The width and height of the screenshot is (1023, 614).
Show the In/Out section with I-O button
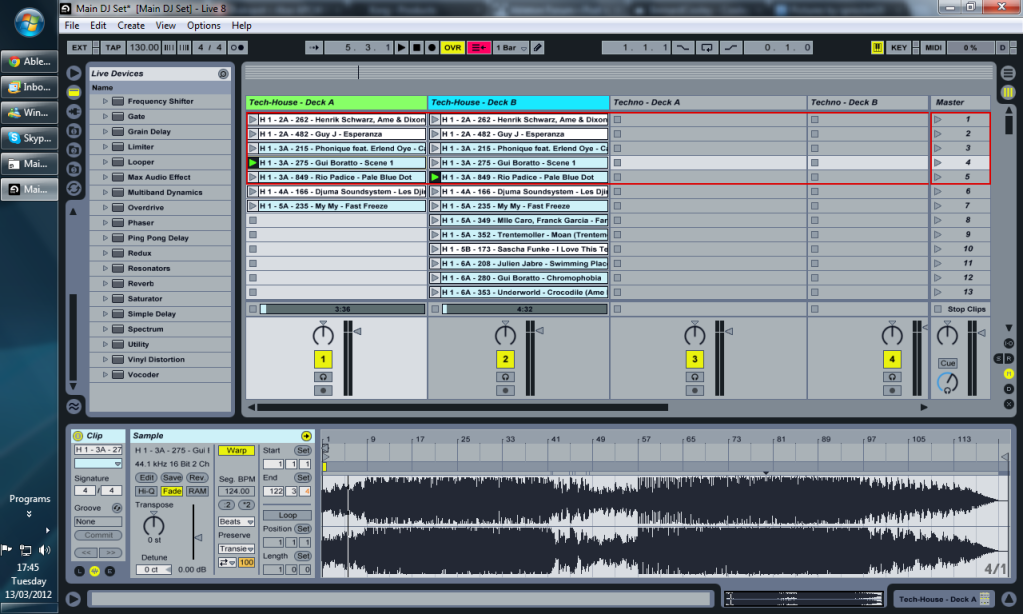point(1009,343)
